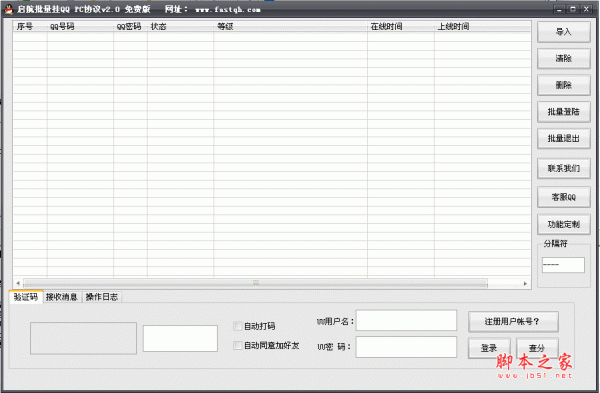600x393 pixels.
Task: Maximize the application window
Action: point(573,9)
